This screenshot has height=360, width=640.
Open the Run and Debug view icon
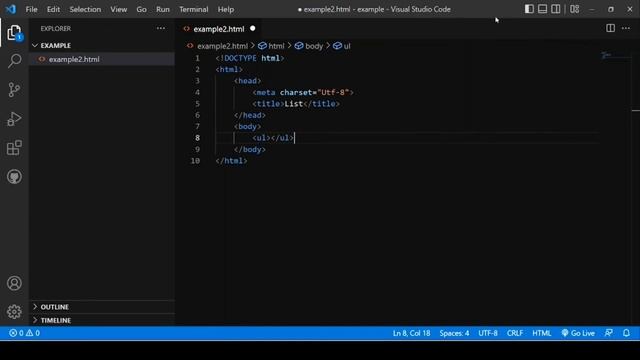click(x=14, y=119)
